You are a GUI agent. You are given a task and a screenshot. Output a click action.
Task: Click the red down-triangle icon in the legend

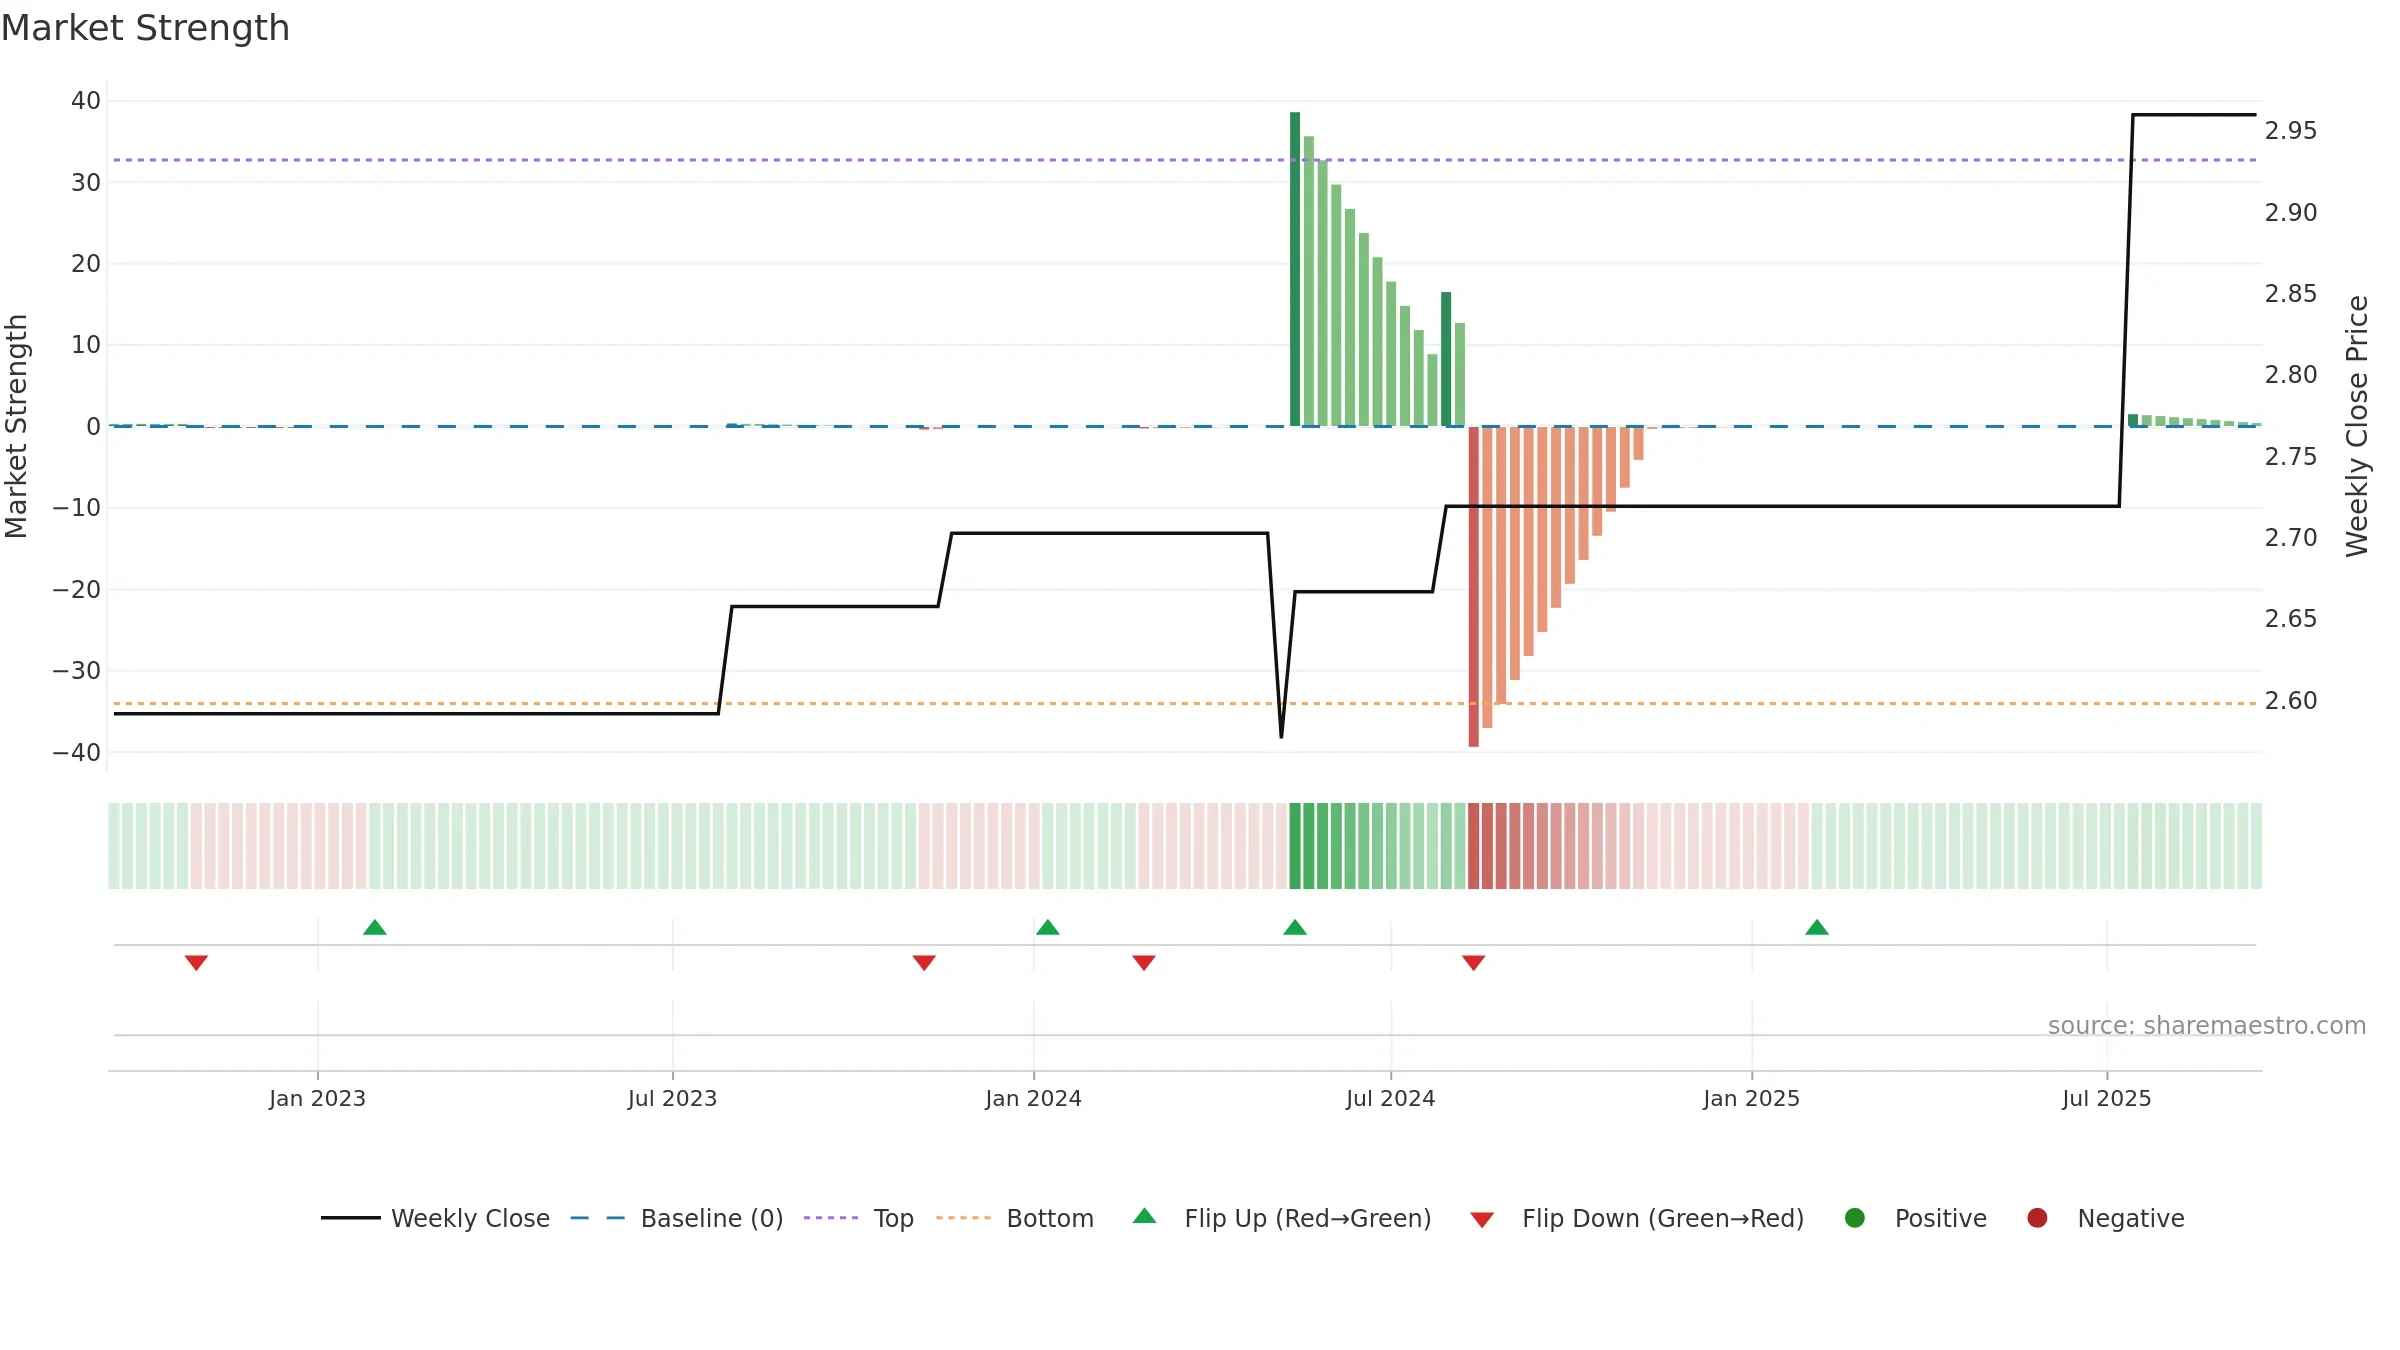click(x=1483, y=1220)
